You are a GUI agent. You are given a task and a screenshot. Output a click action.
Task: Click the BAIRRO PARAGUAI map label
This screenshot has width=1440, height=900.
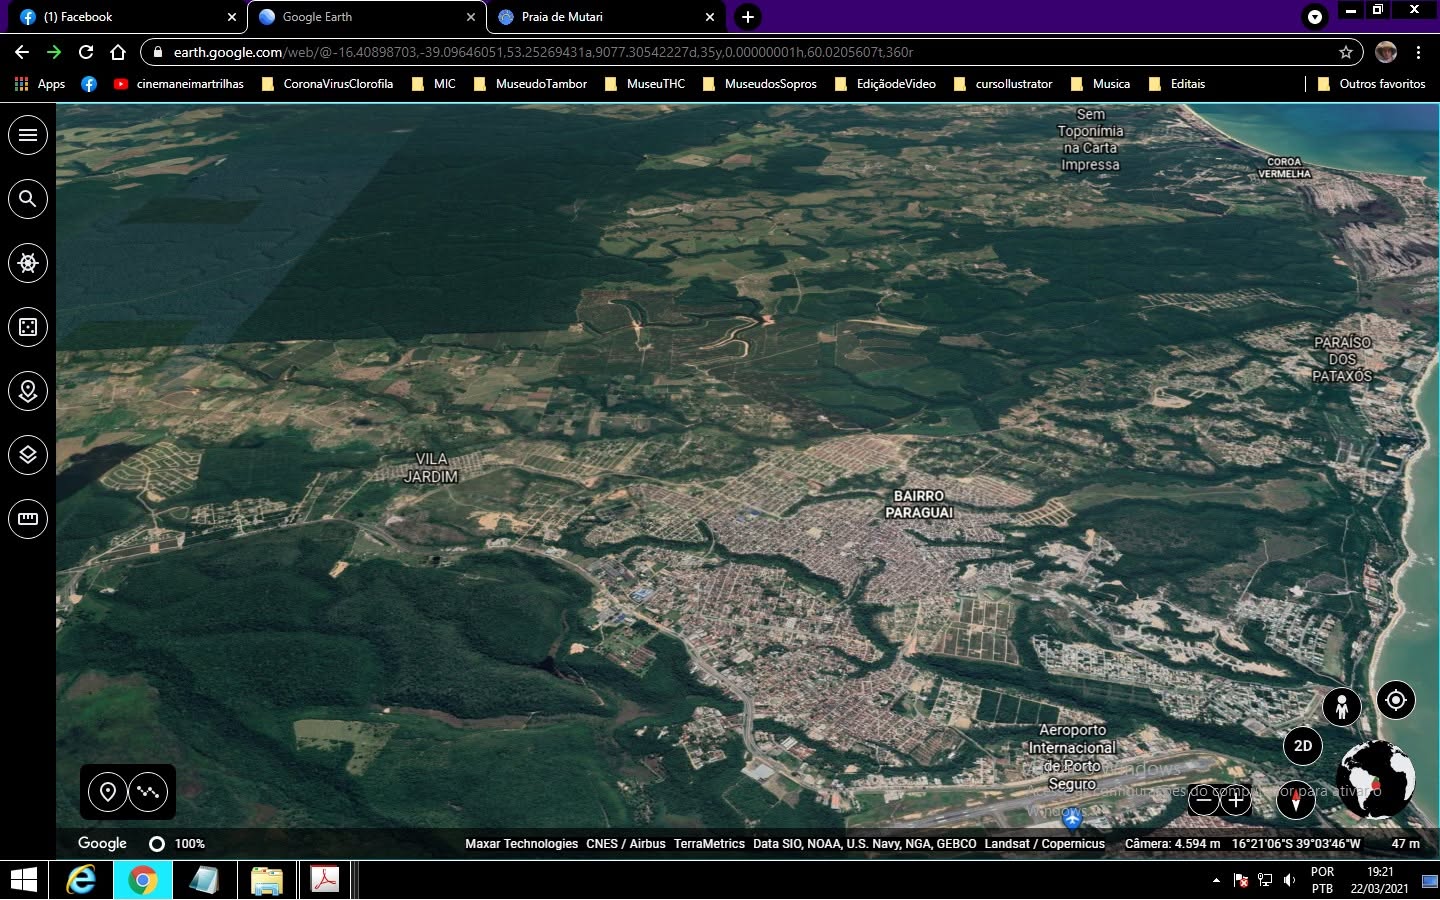coord(919,504)
